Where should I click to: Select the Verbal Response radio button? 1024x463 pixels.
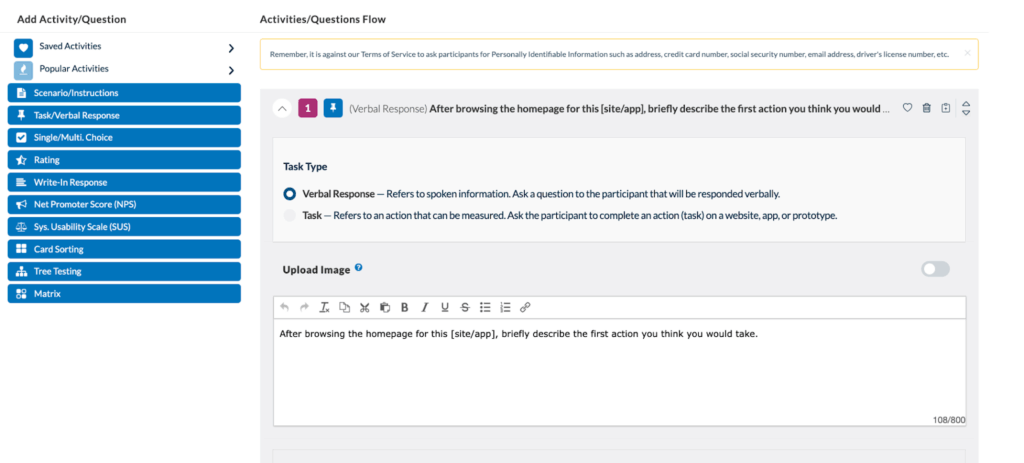[x=290, y=194]
